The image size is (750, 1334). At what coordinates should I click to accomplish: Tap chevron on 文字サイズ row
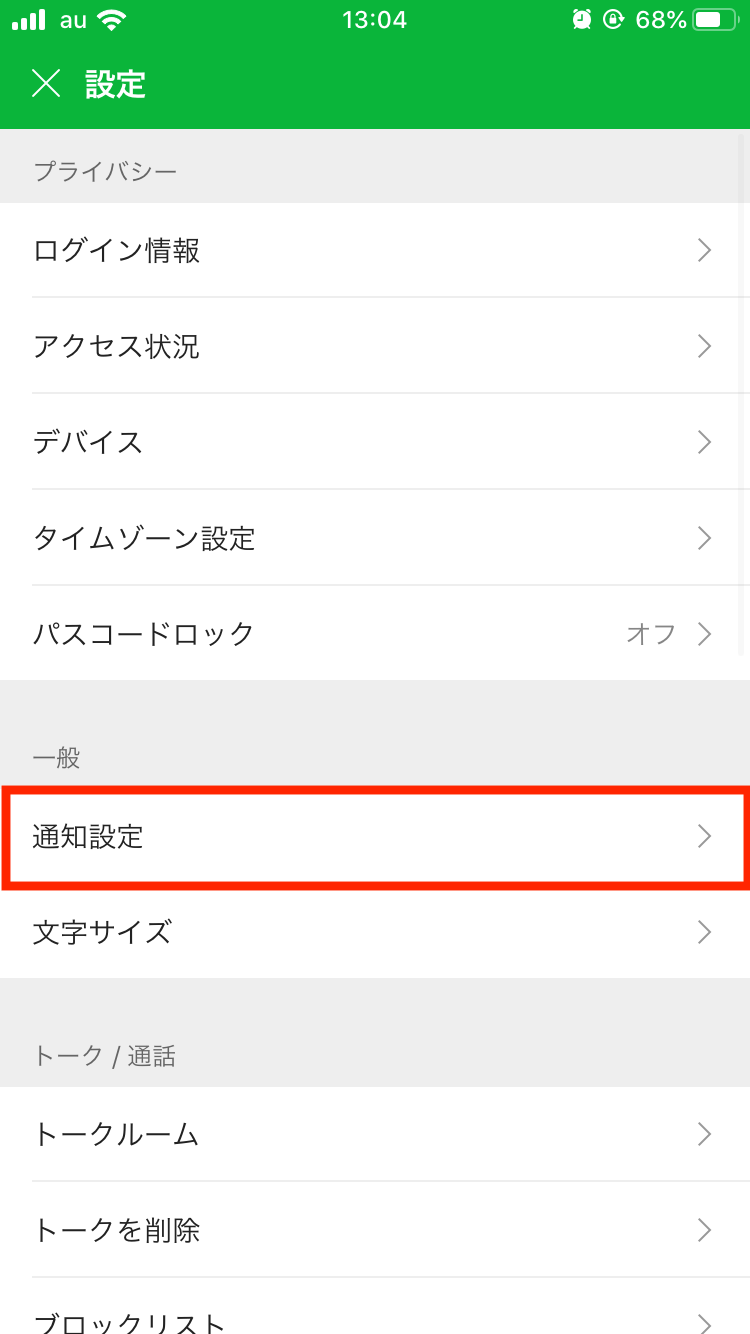pos(705,932)
